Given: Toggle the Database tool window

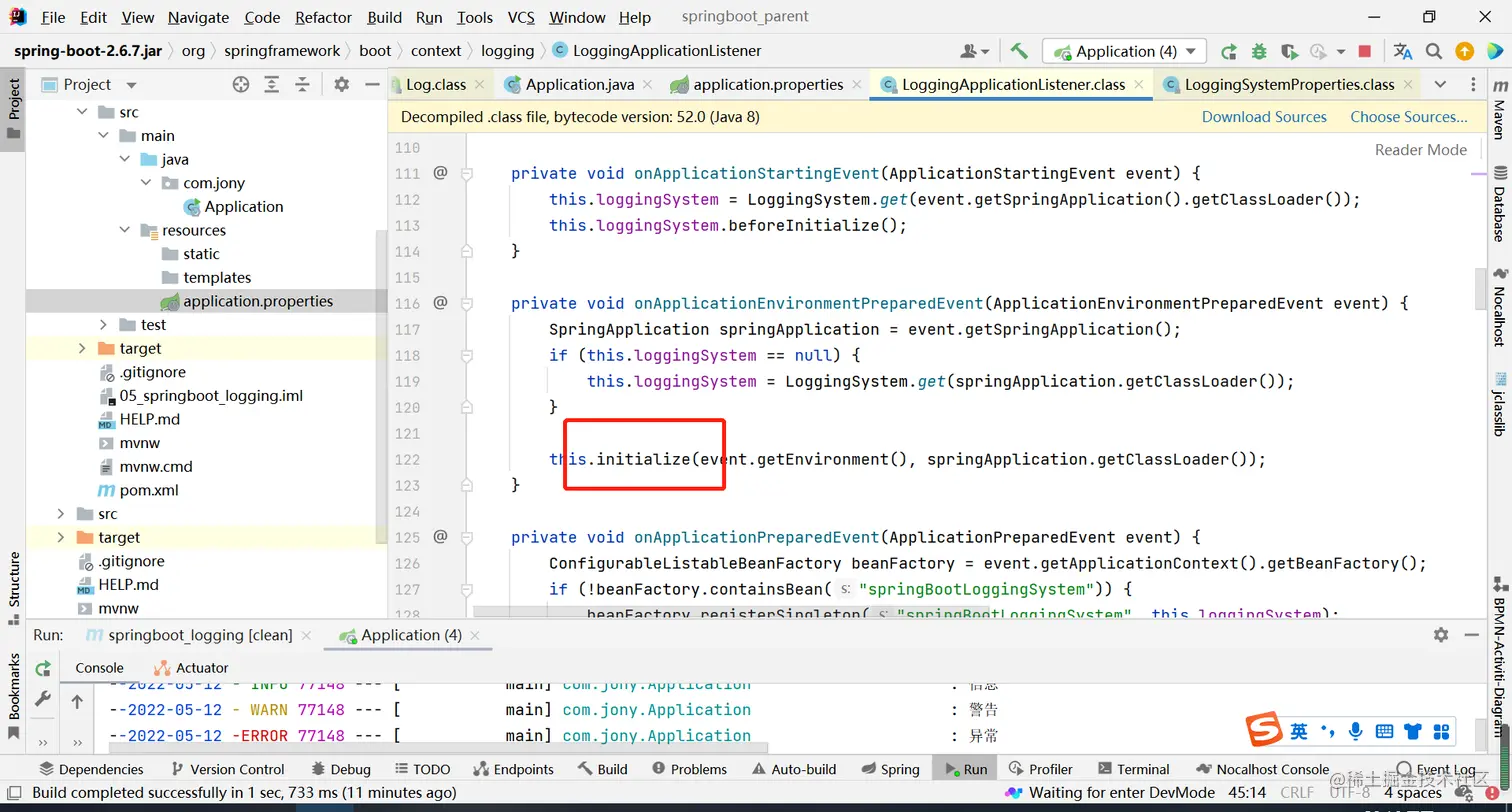Looking at the screenshot, I should coord(1499,203).
